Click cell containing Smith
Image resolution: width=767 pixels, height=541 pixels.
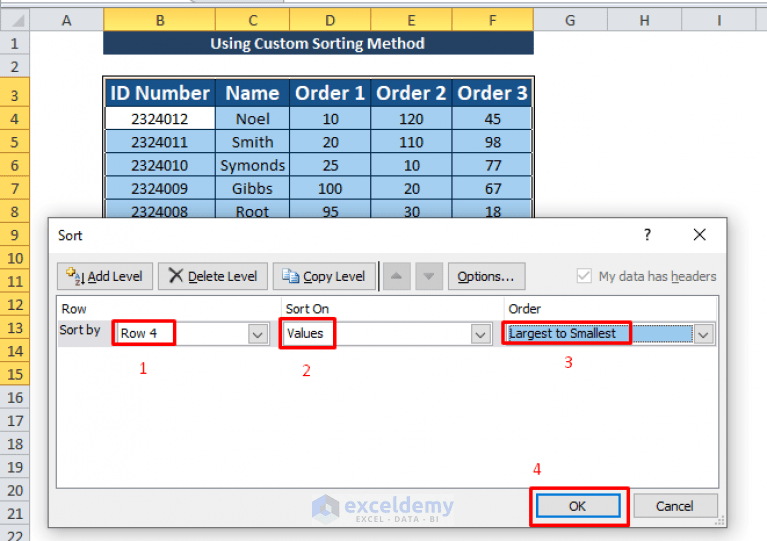[252, 142]
